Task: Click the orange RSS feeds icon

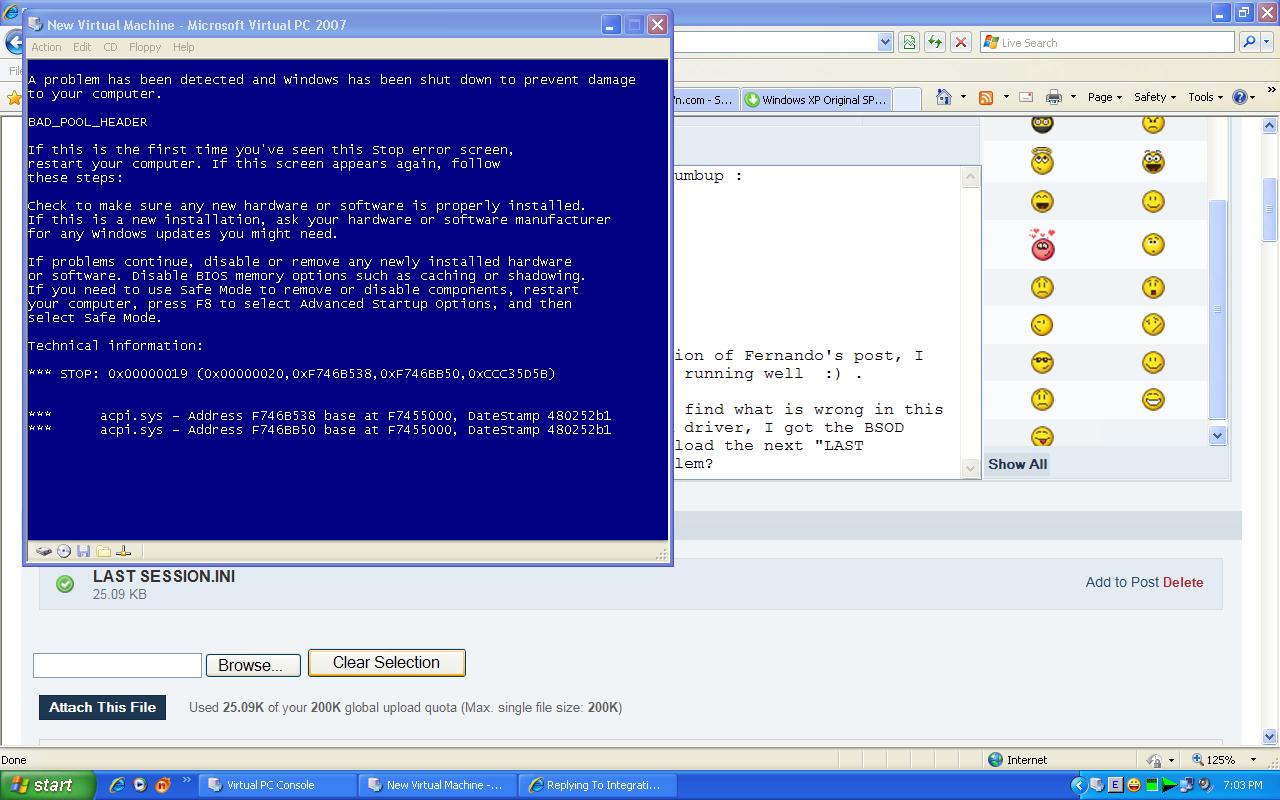Action: [x=986, y=97]
